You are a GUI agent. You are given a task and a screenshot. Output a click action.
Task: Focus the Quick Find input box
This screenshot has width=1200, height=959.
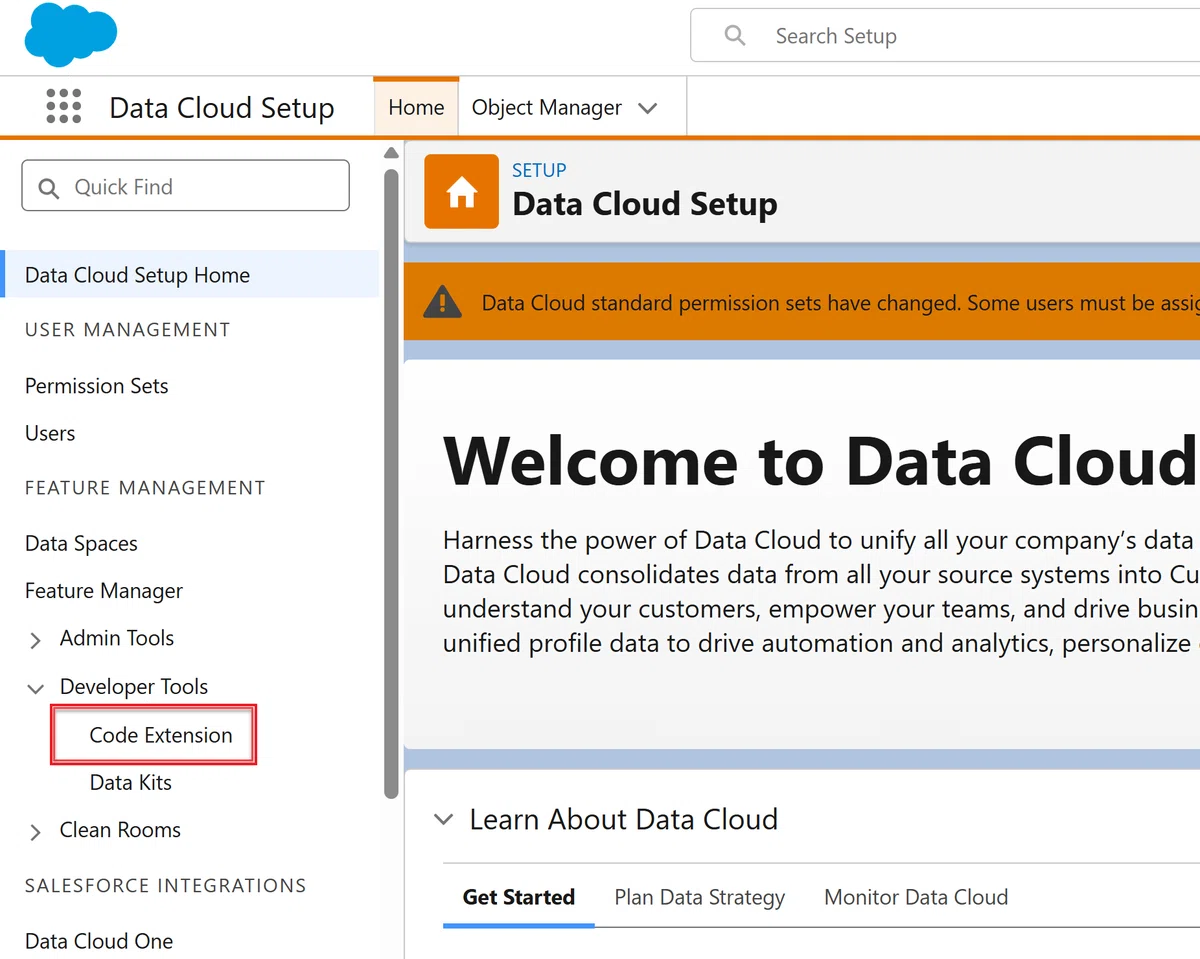pyautogui.click(x=186, y=186)
